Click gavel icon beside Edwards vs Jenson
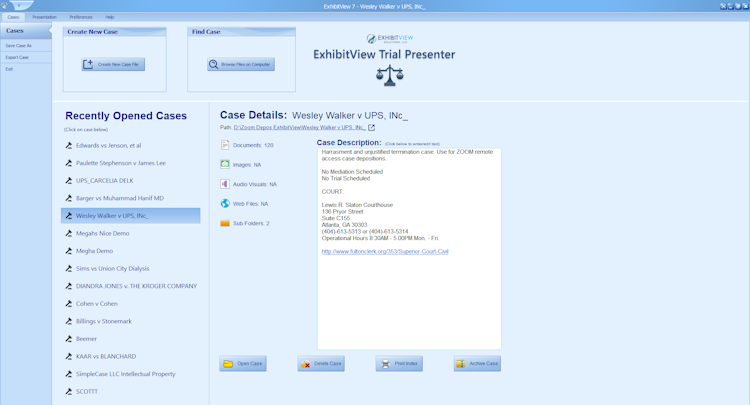 [69, 145]
